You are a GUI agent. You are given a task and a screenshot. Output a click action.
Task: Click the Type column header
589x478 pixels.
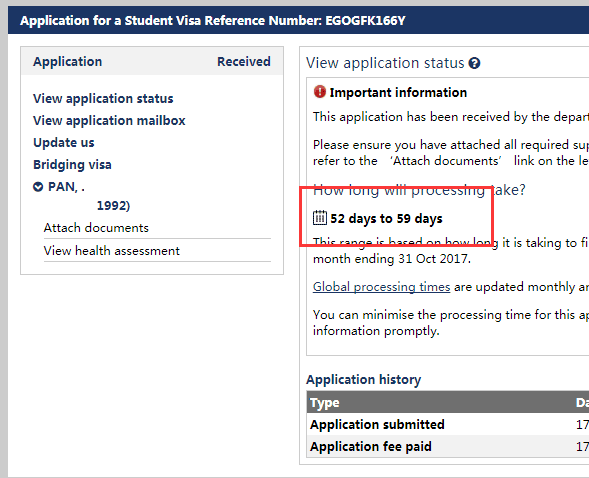[x=325, y=403]
